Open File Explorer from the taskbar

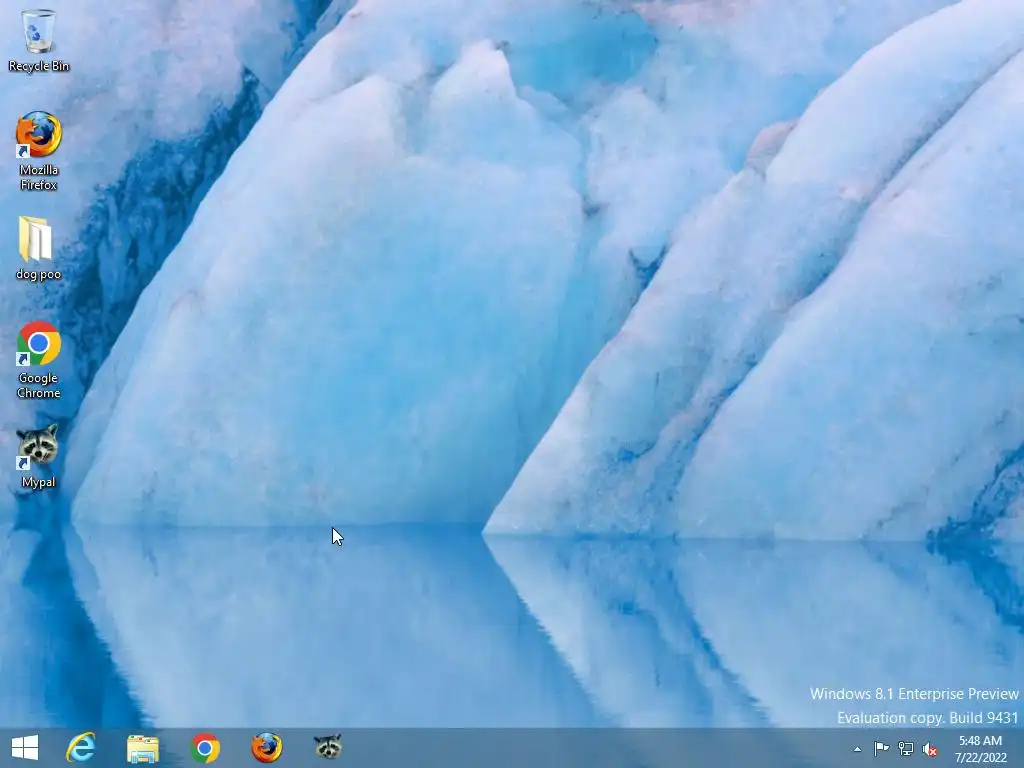click(143, 748)
